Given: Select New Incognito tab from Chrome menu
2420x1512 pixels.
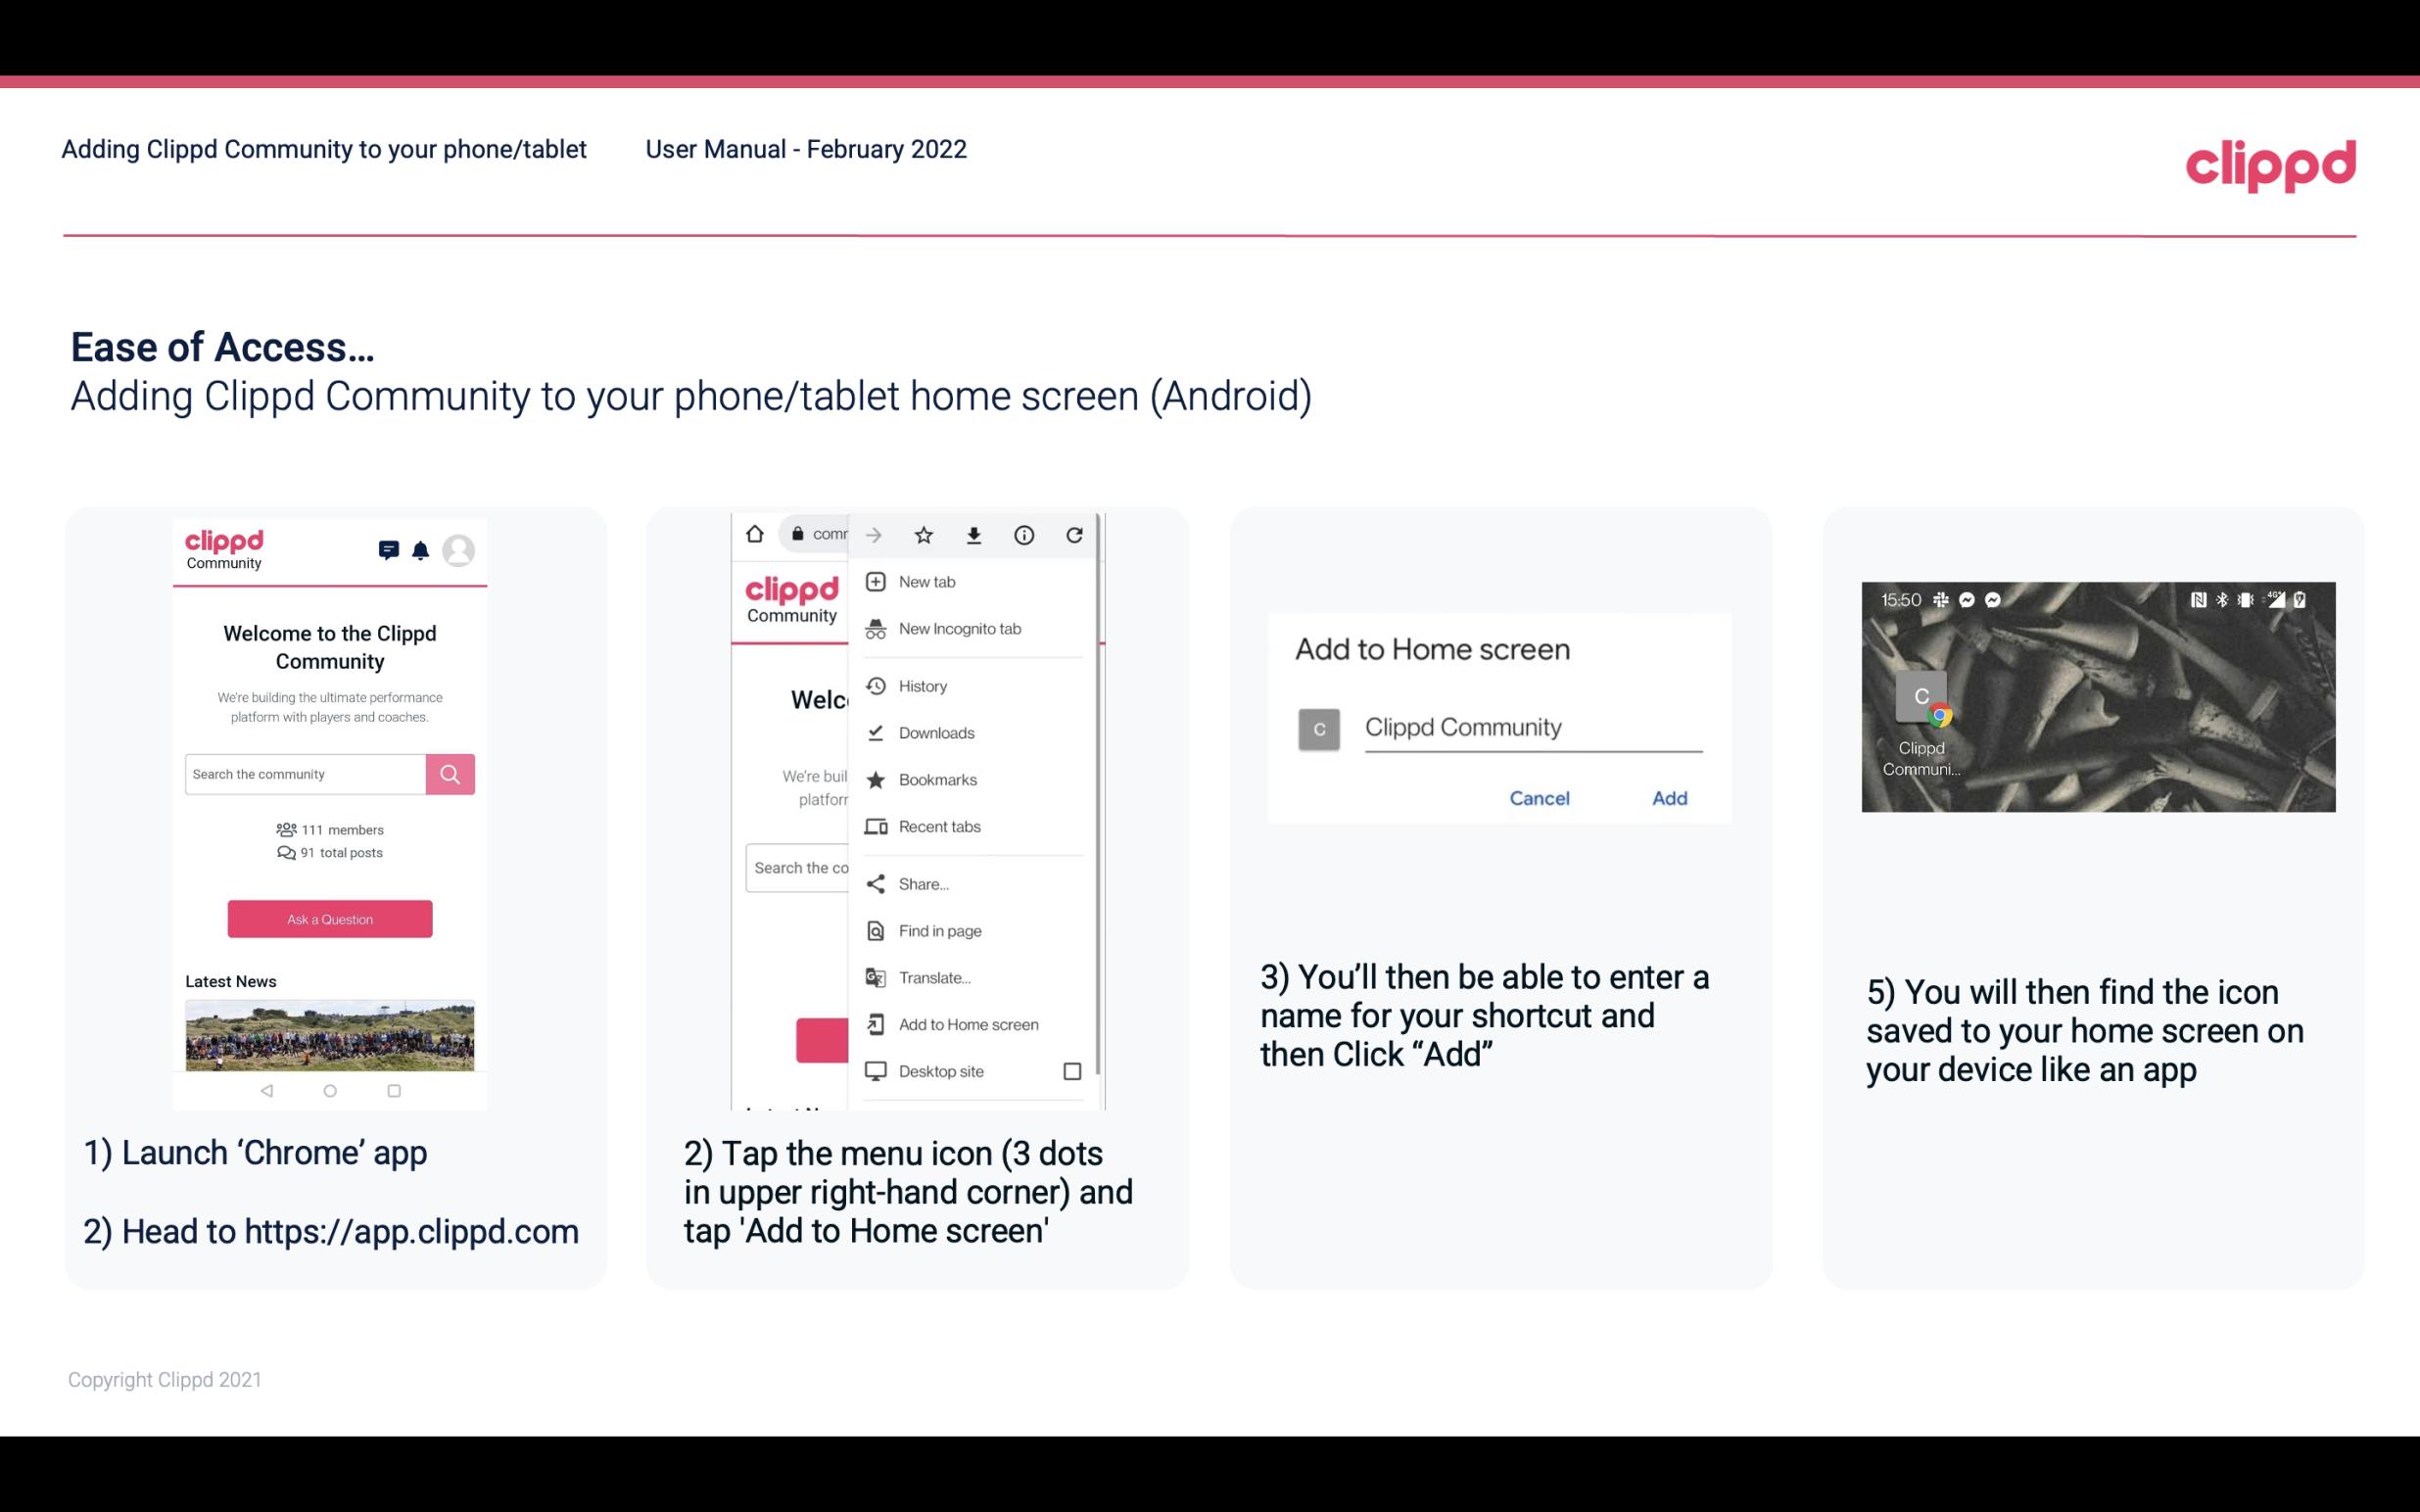Looking at the screenshot, I should pos(958,629).
